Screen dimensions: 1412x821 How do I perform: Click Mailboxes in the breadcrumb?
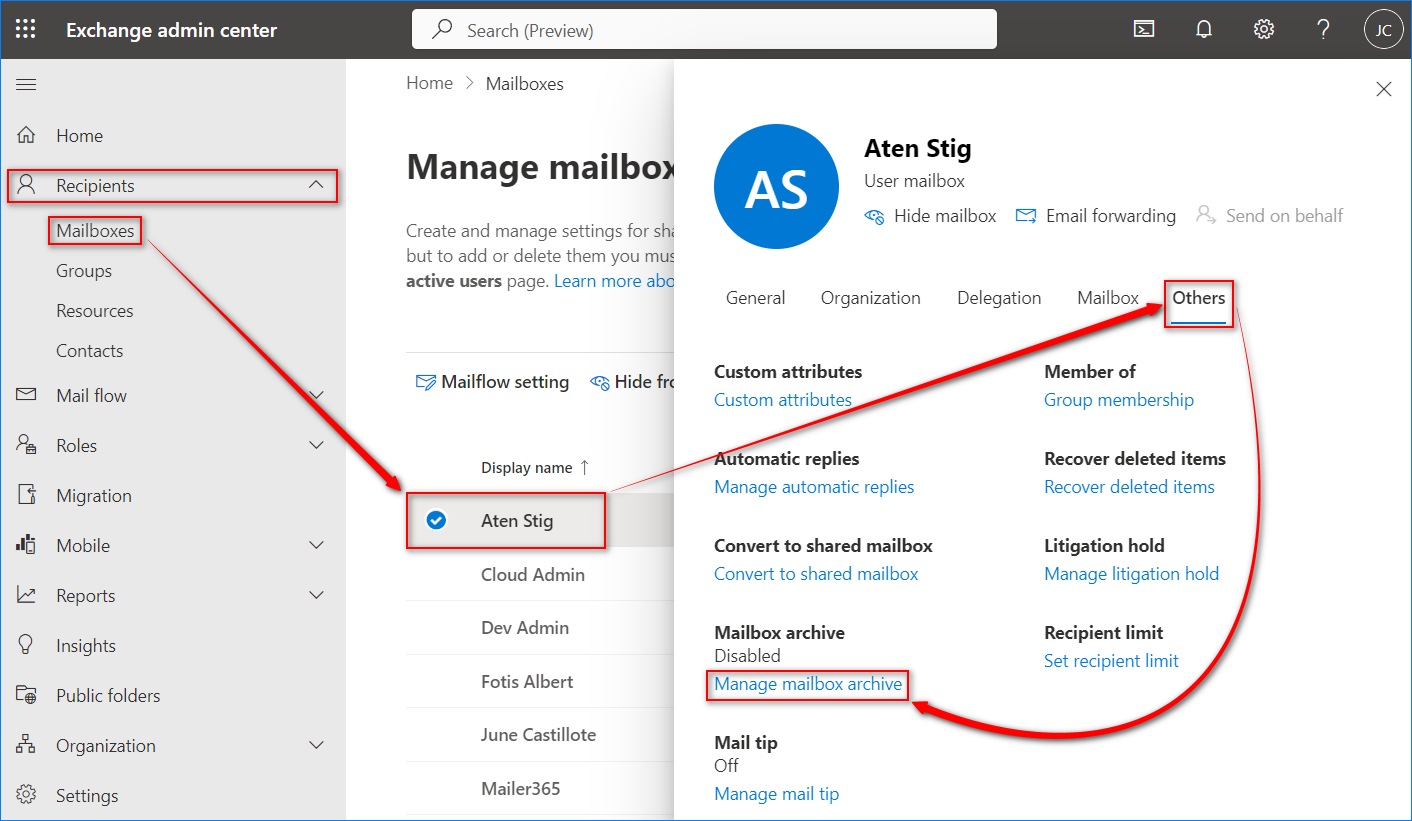tap(524, 84)
